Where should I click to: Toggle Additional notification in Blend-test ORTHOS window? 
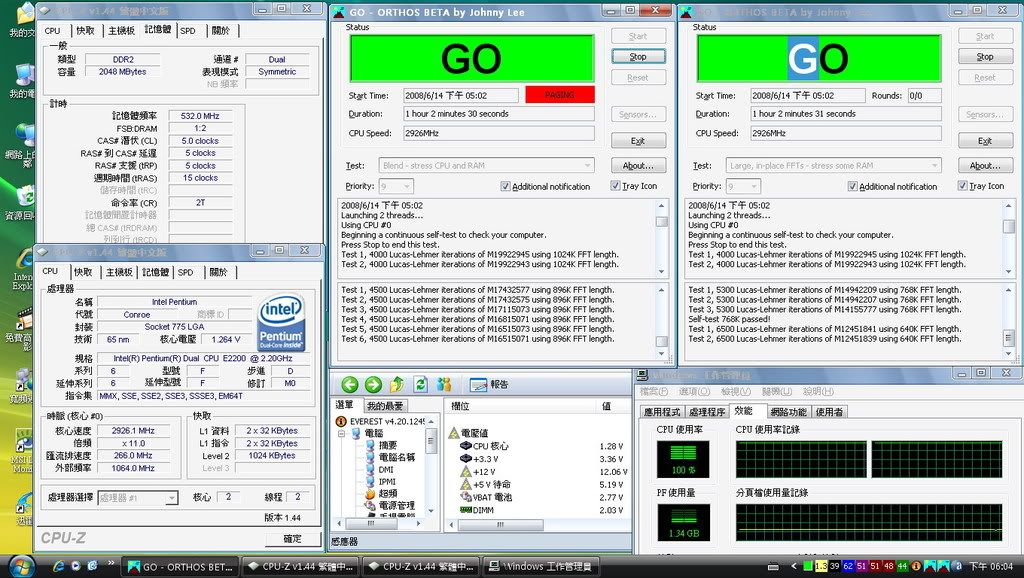(505, 186)
